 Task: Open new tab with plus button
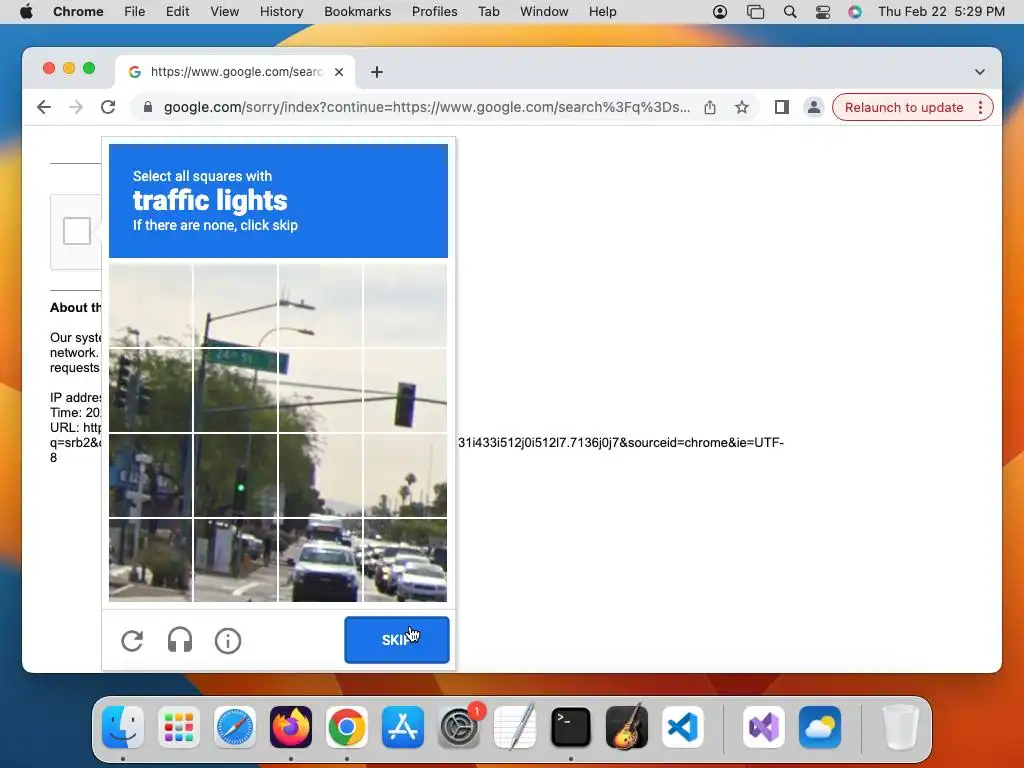click(x=377, y=72)
